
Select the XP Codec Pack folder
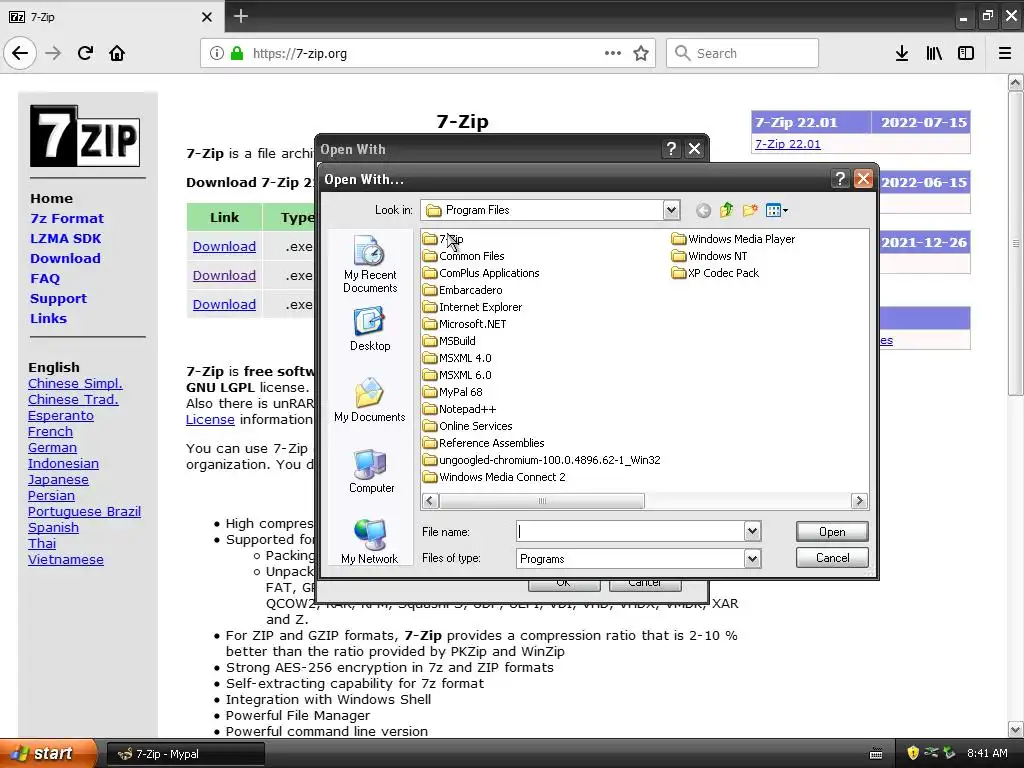point(715,273)
